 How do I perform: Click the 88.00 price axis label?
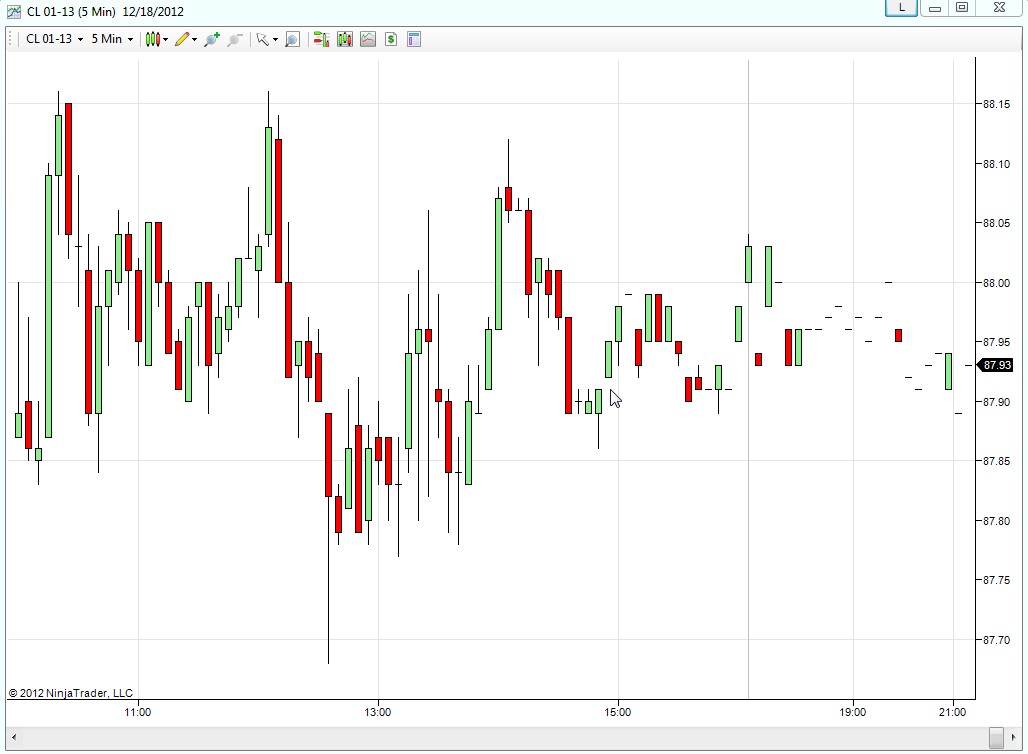997,283
